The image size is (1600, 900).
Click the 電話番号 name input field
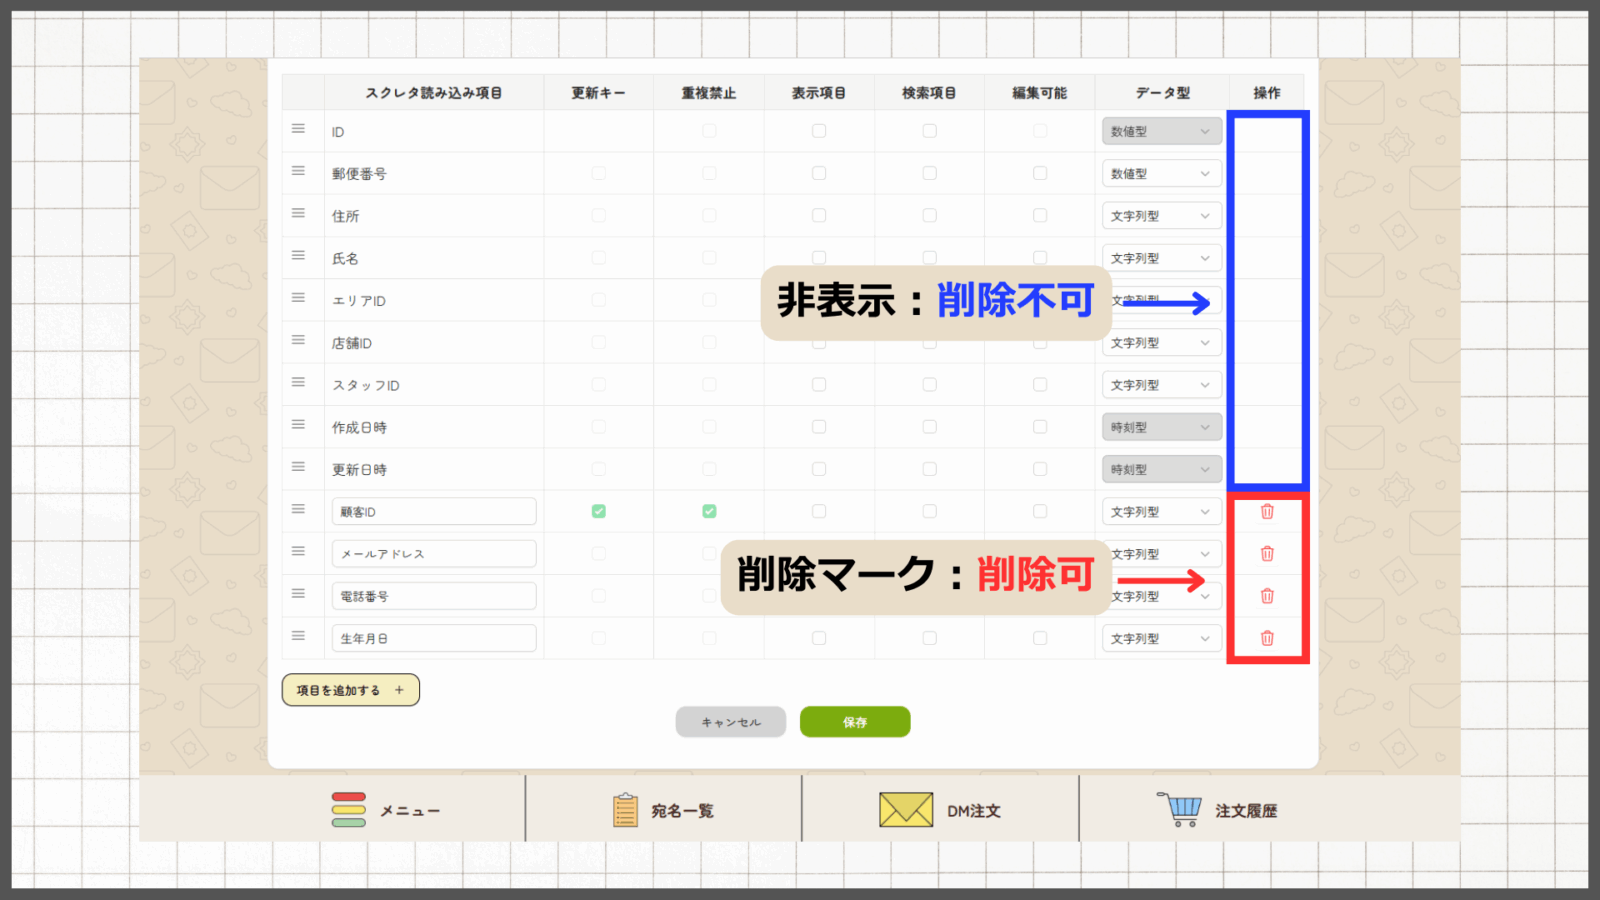coord(434,596)
